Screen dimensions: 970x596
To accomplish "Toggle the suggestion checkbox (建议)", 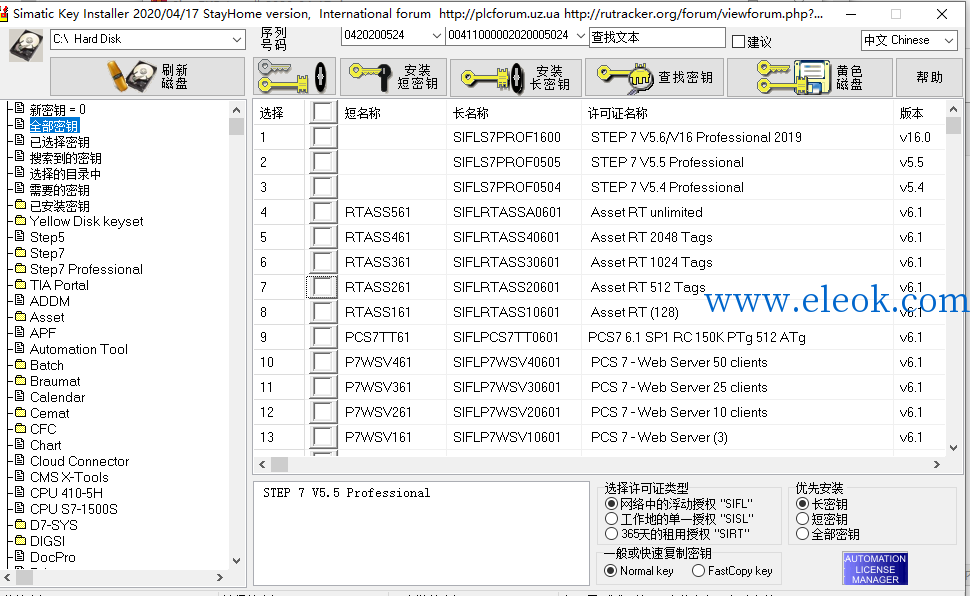I will pos(738,41).
